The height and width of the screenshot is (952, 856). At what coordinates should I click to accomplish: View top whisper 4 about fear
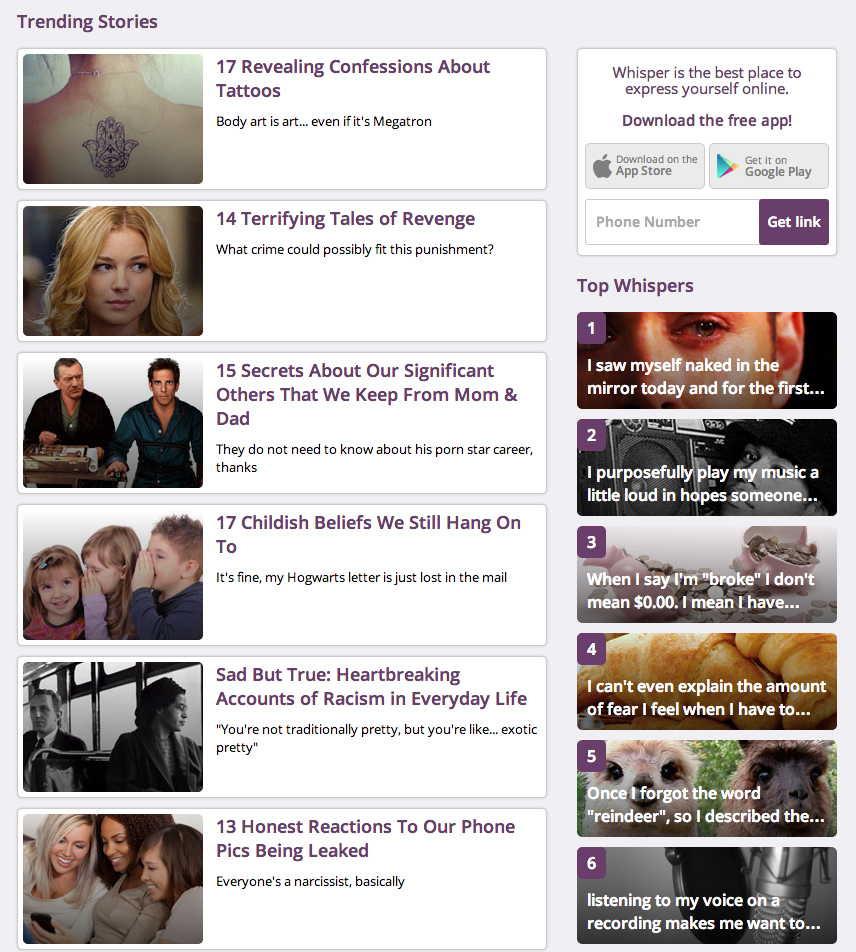click(x=707, y=681)
